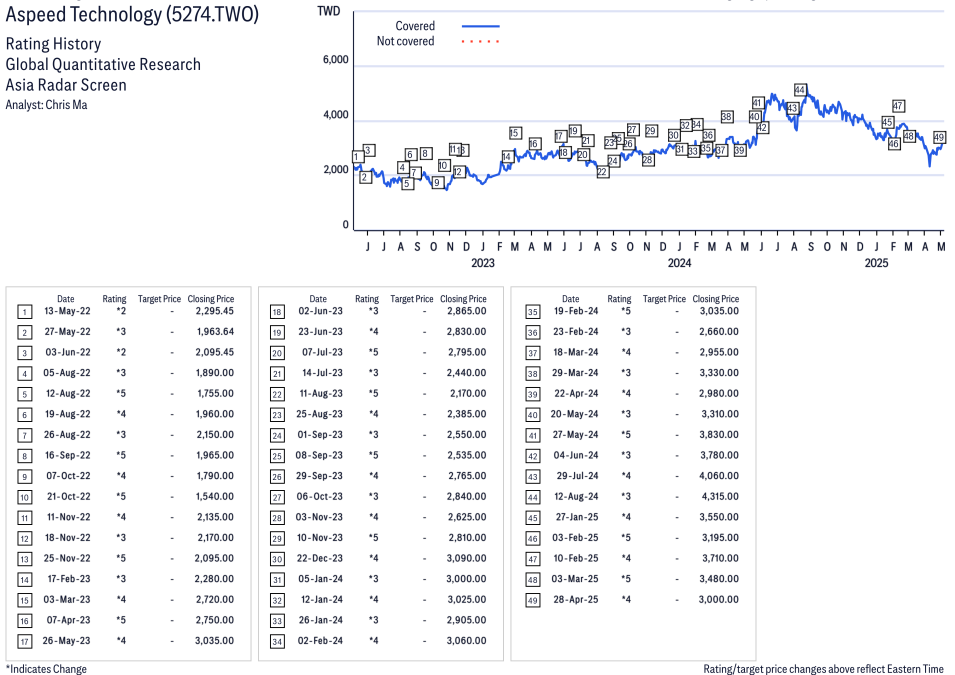Viewport: 955px width, 675px height.
Task: Click the date 28-Apr-25
Action: click(x=576, y=599)
